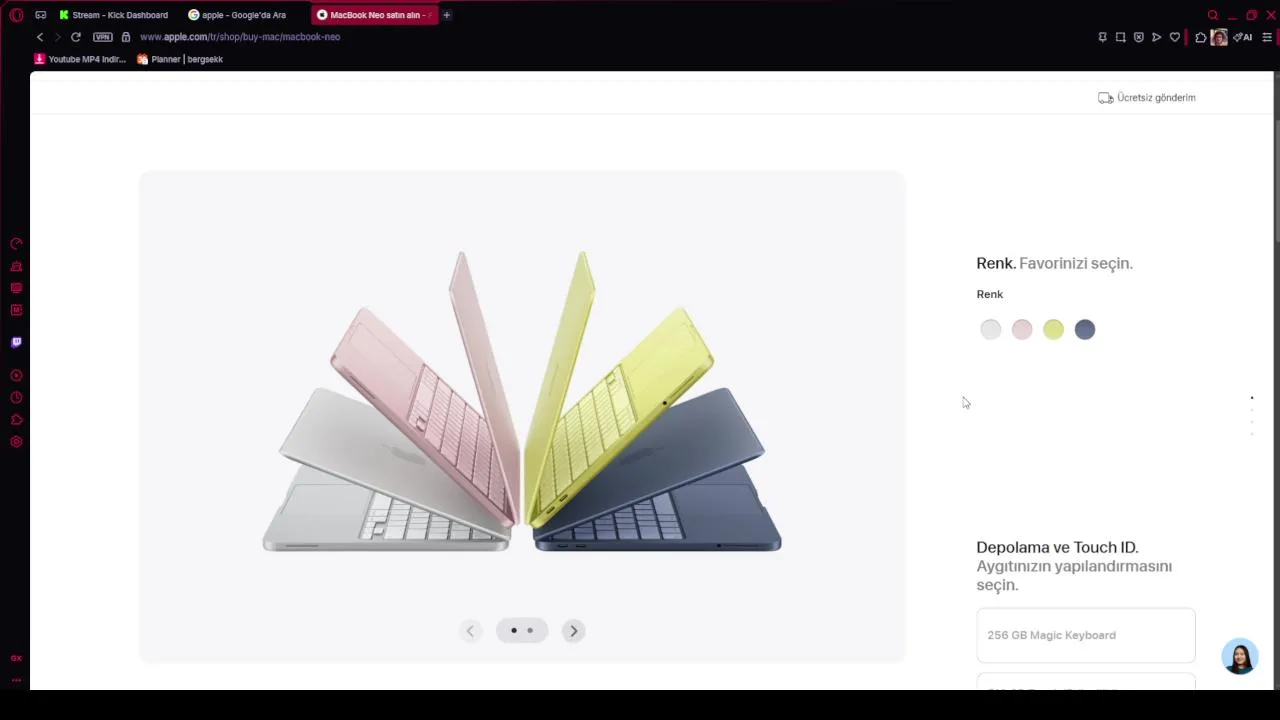Take a snapshot with the capture icon
The image size is (1280, 720).
coord(1120,37)
